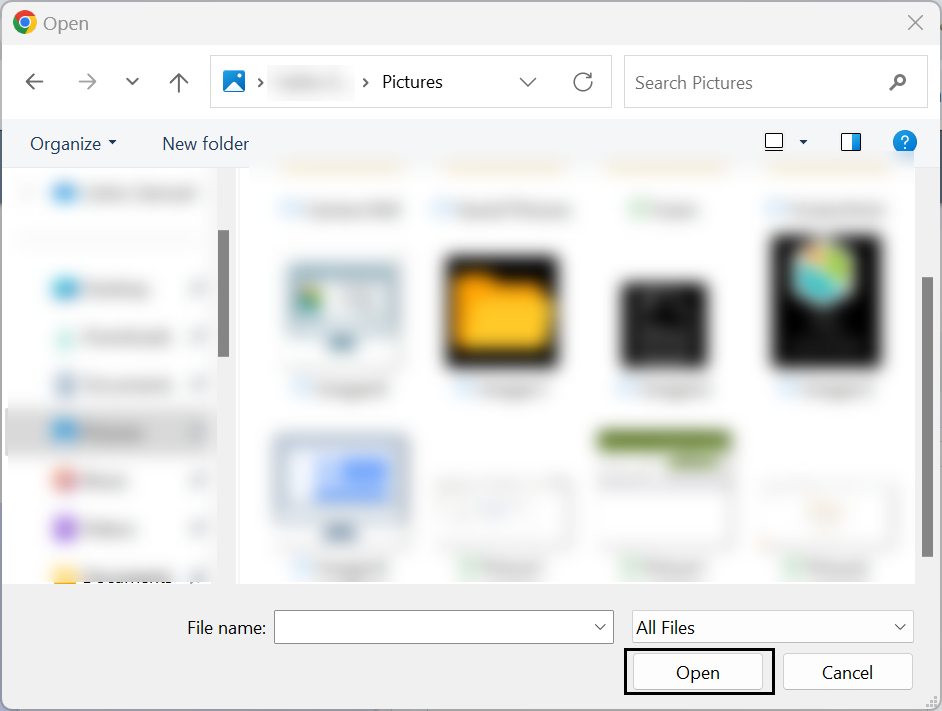Image resolution: width=942 pixels, height=711 pixels.
Task: Open the Recent locations chevron
Action: click(x=132, y=82)
